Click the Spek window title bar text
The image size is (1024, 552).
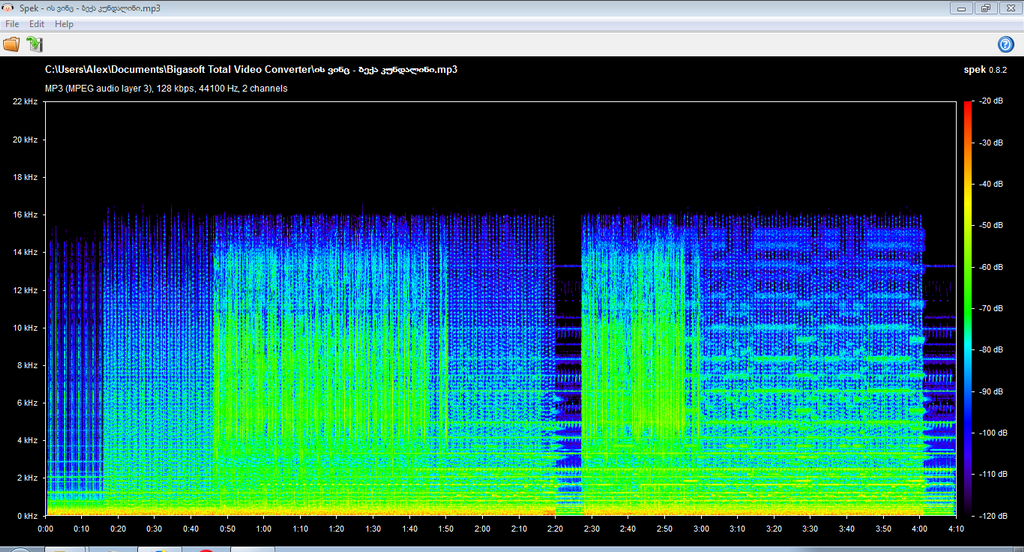89,8
